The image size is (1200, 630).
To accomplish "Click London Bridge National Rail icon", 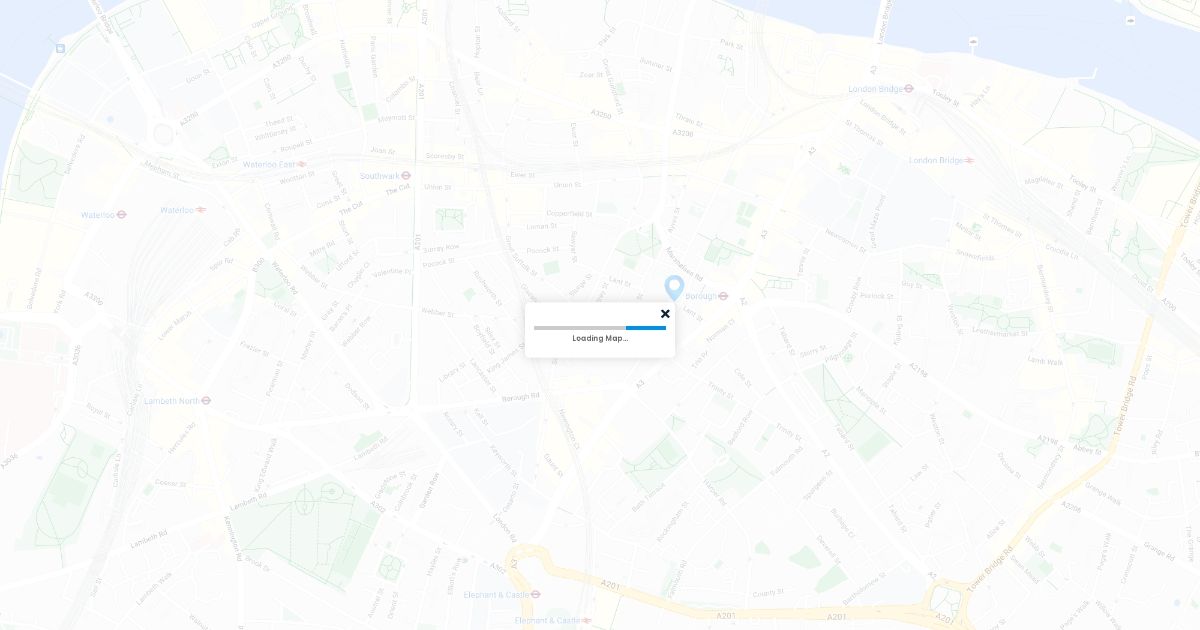I will coord(969,160).
